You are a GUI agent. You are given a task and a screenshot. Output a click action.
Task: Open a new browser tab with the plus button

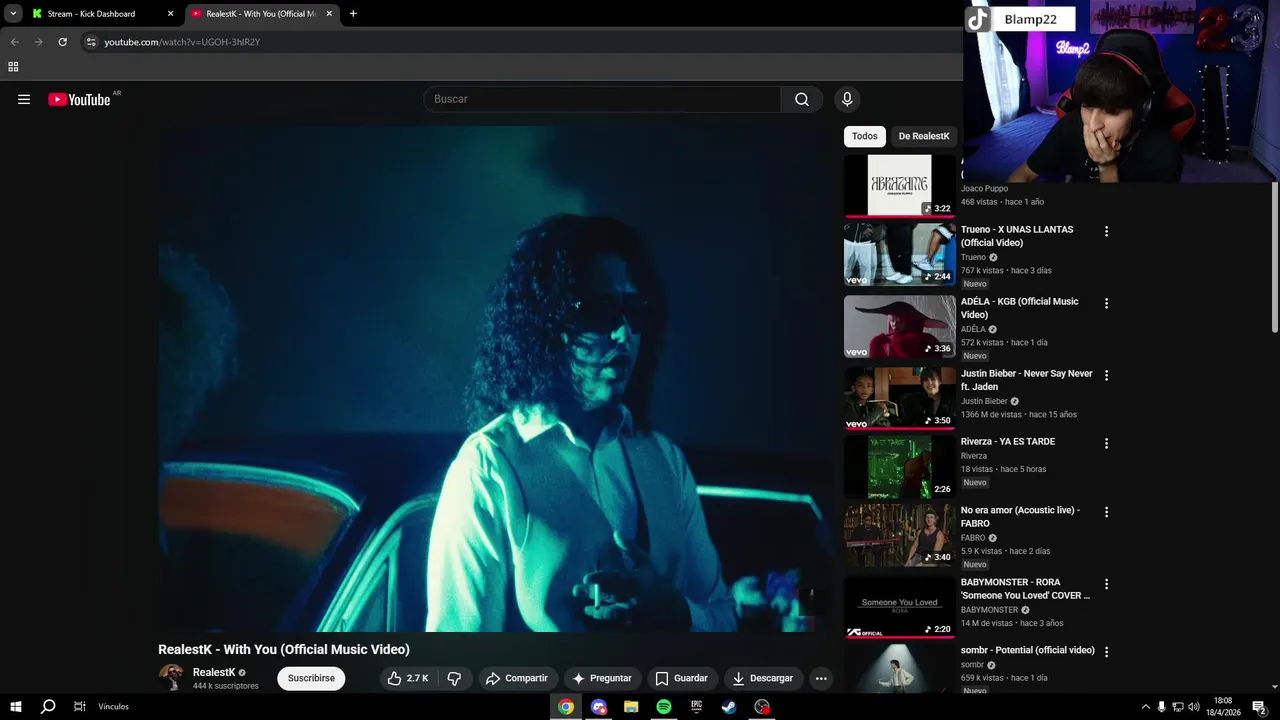pos(353,14)
